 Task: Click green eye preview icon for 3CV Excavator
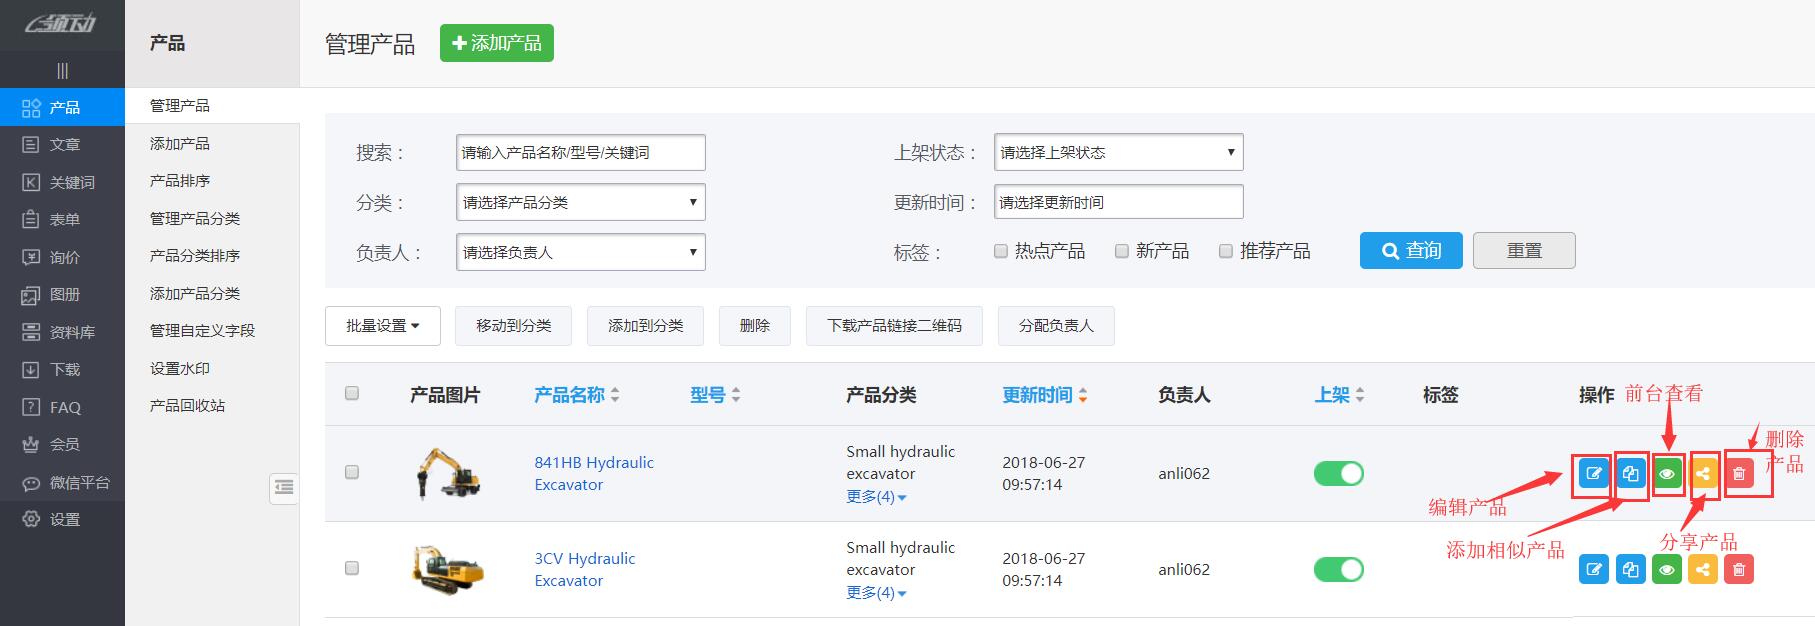1667,570
